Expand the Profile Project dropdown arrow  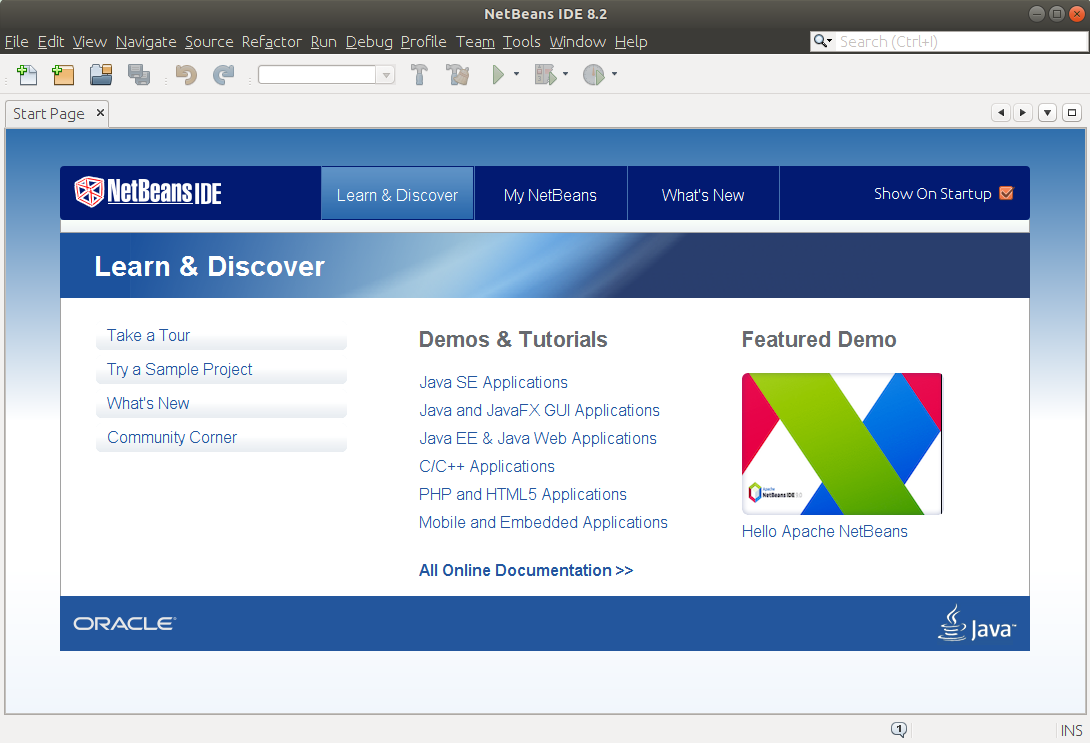(614, 74)
